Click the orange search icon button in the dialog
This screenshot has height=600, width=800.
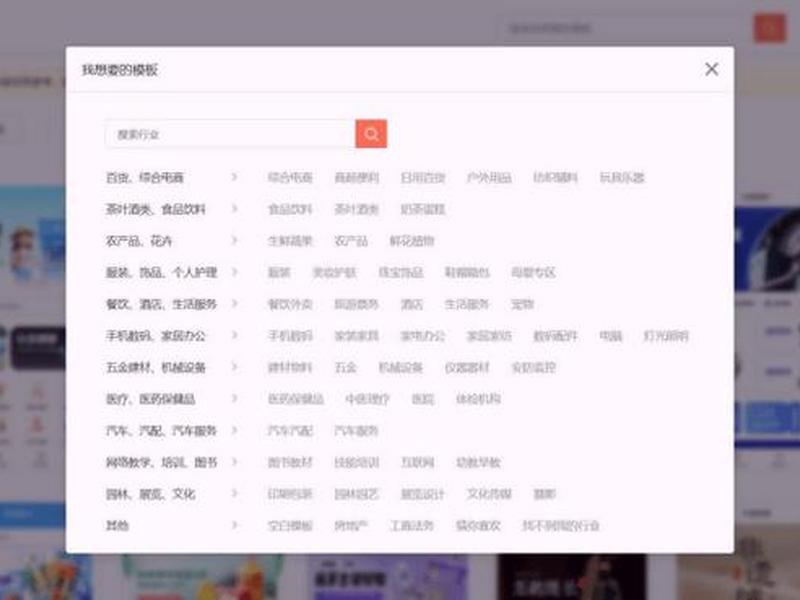(x=371, y=134)
